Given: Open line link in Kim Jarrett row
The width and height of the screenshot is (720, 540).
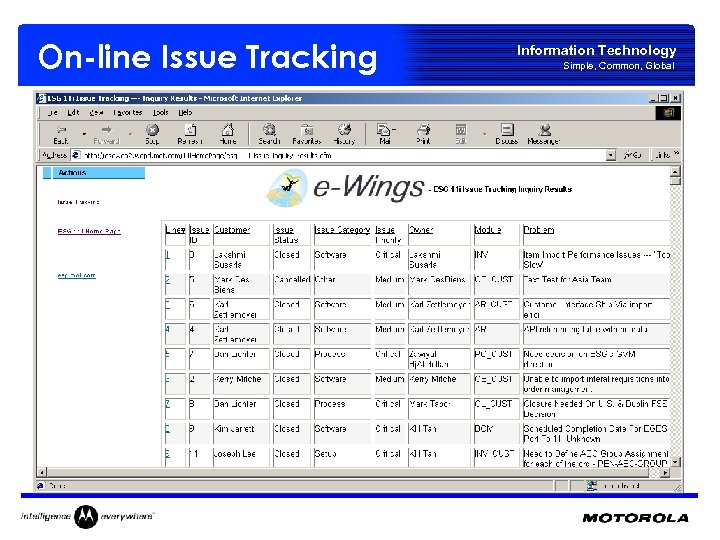Looking at the screenshot, I should coord(168,428).
